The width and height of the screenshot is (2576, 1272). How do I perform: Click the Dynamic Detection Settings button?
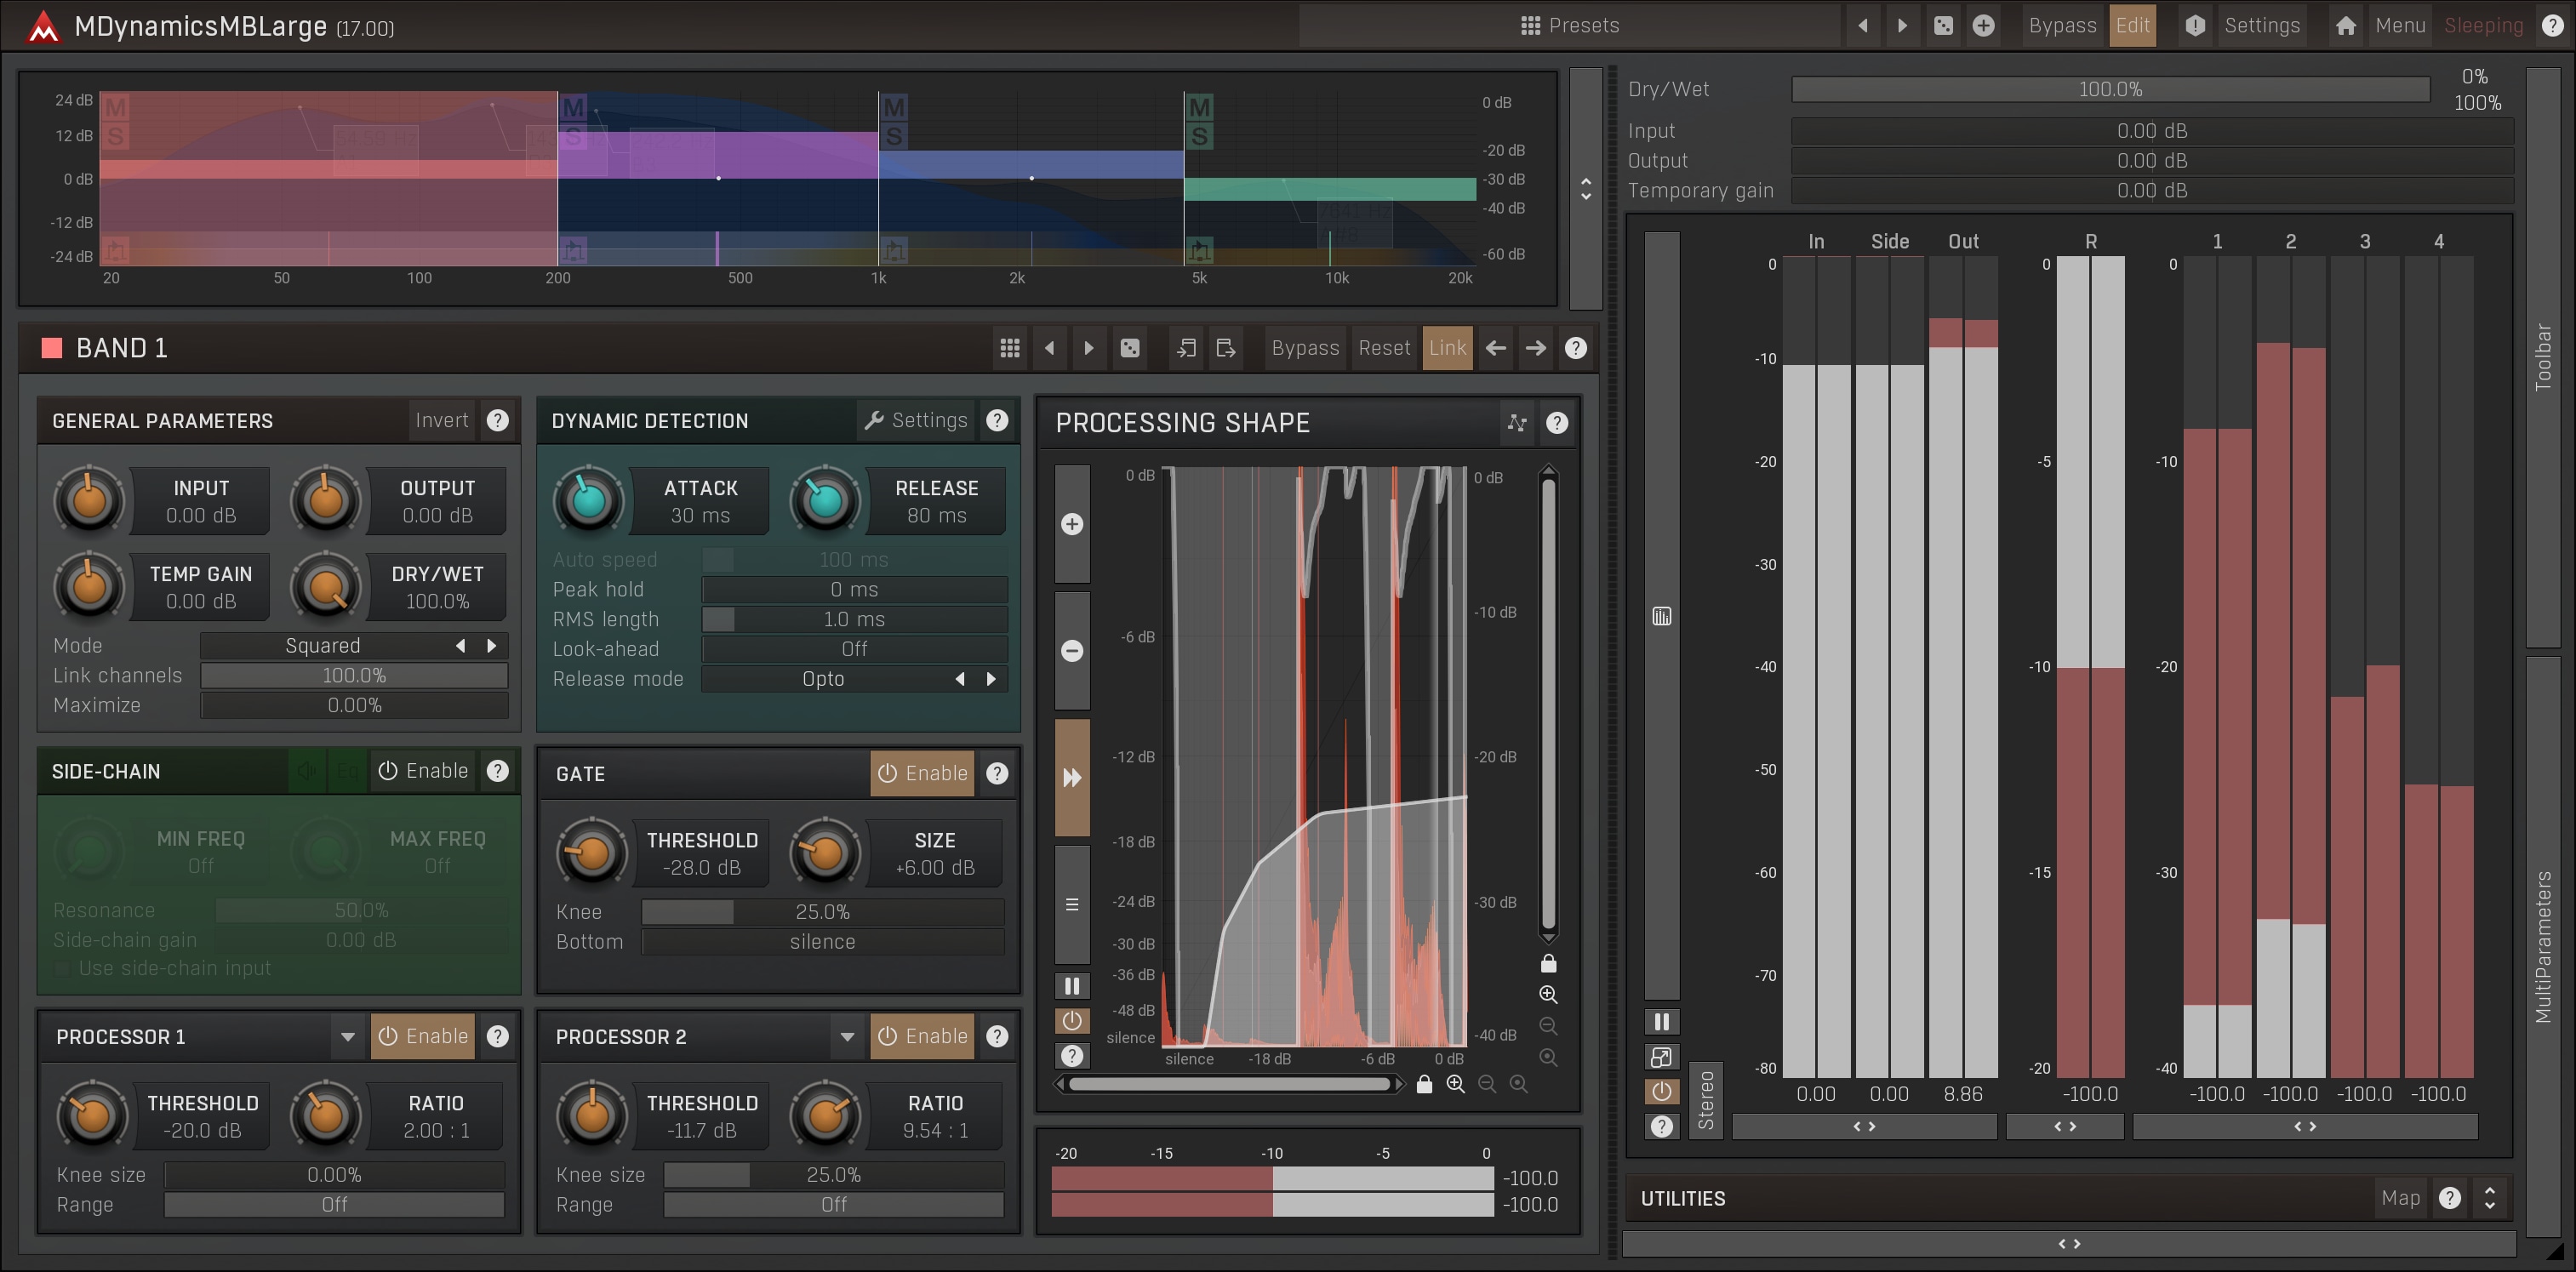point(916,421)
